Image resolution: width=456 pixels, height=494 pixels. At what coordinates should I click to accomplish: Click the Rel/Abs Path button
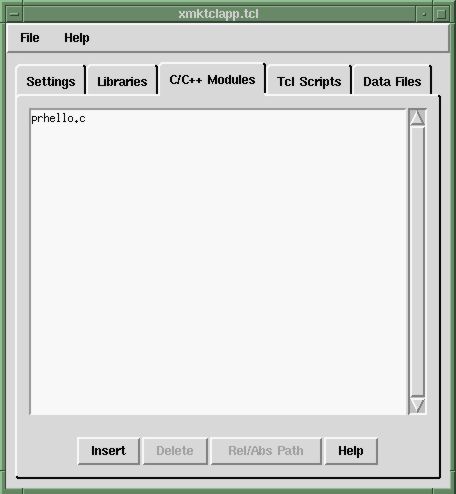click(x=266, y=451)
